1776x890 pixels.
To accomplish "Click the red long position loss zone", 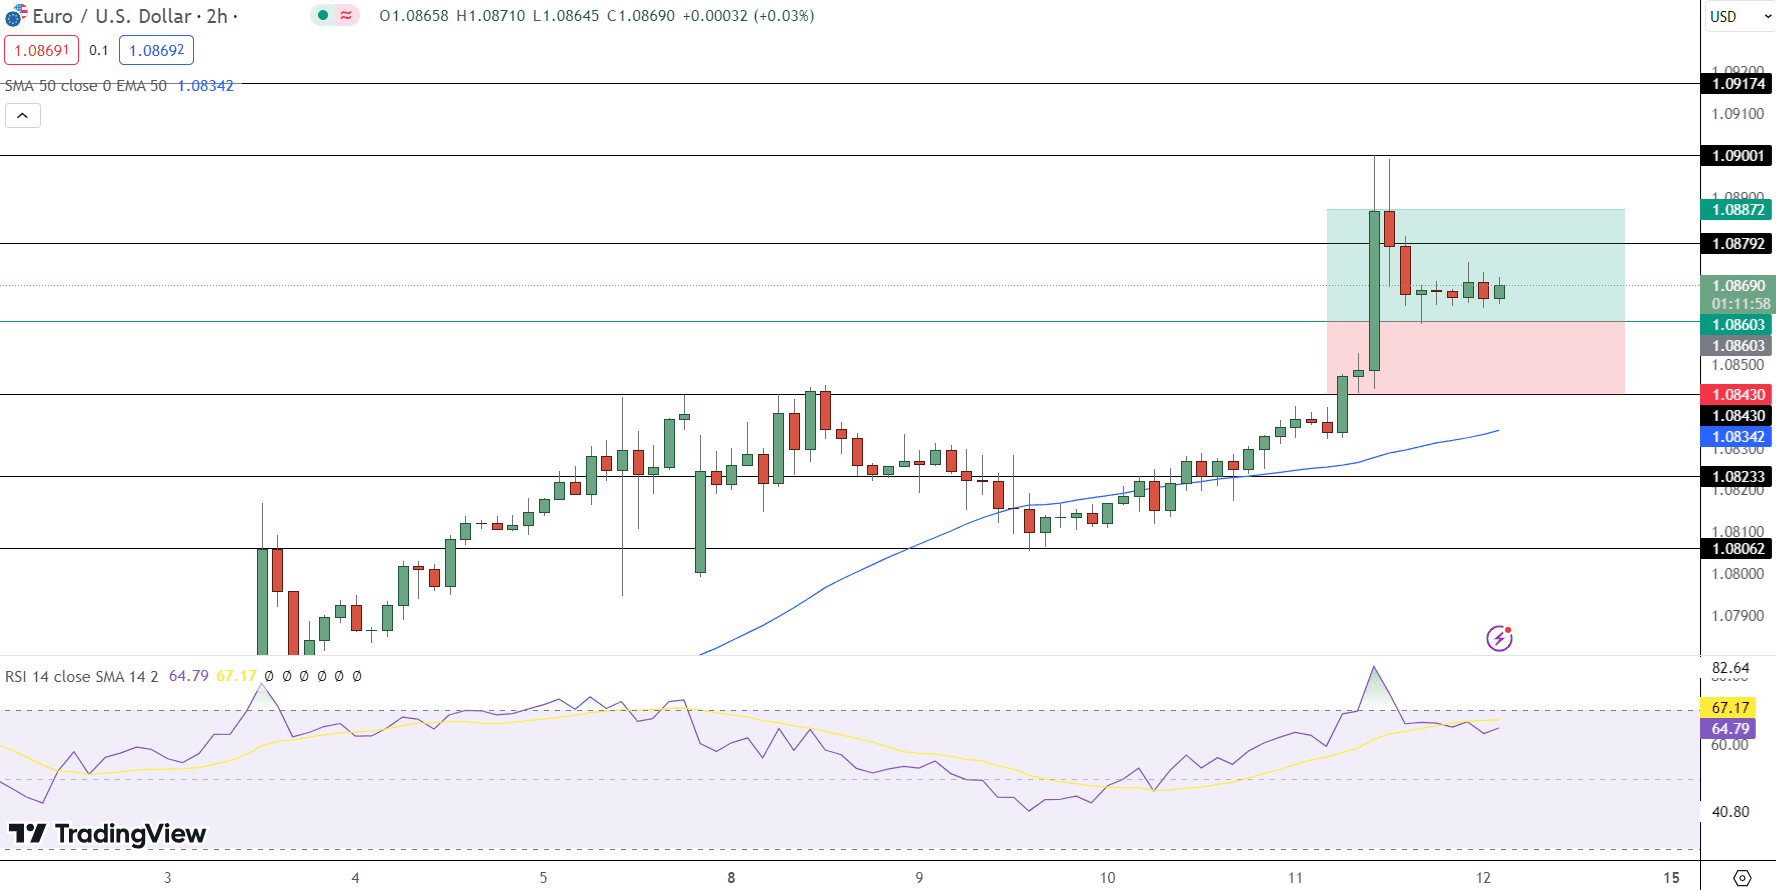I will [x=1476, y=358].
